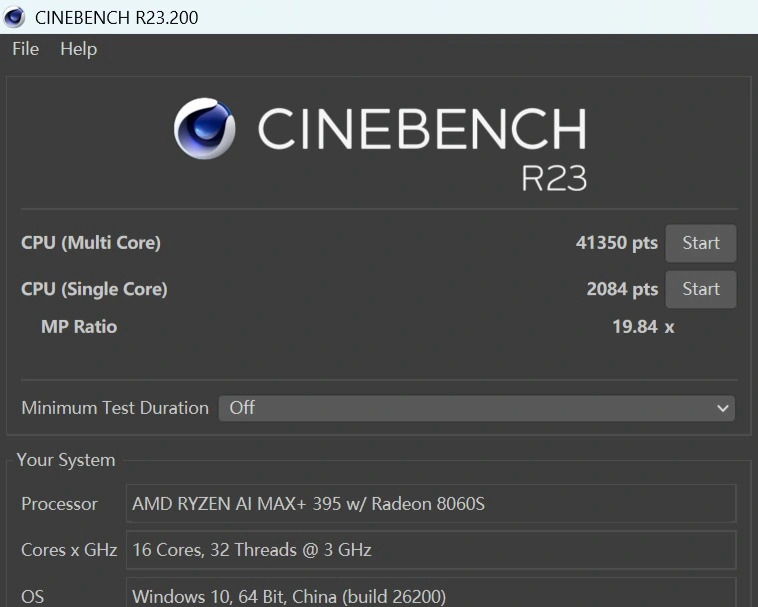This screenshot has width=758, height=607.
Task: Click the Your System heading
Action: point(66,460)
